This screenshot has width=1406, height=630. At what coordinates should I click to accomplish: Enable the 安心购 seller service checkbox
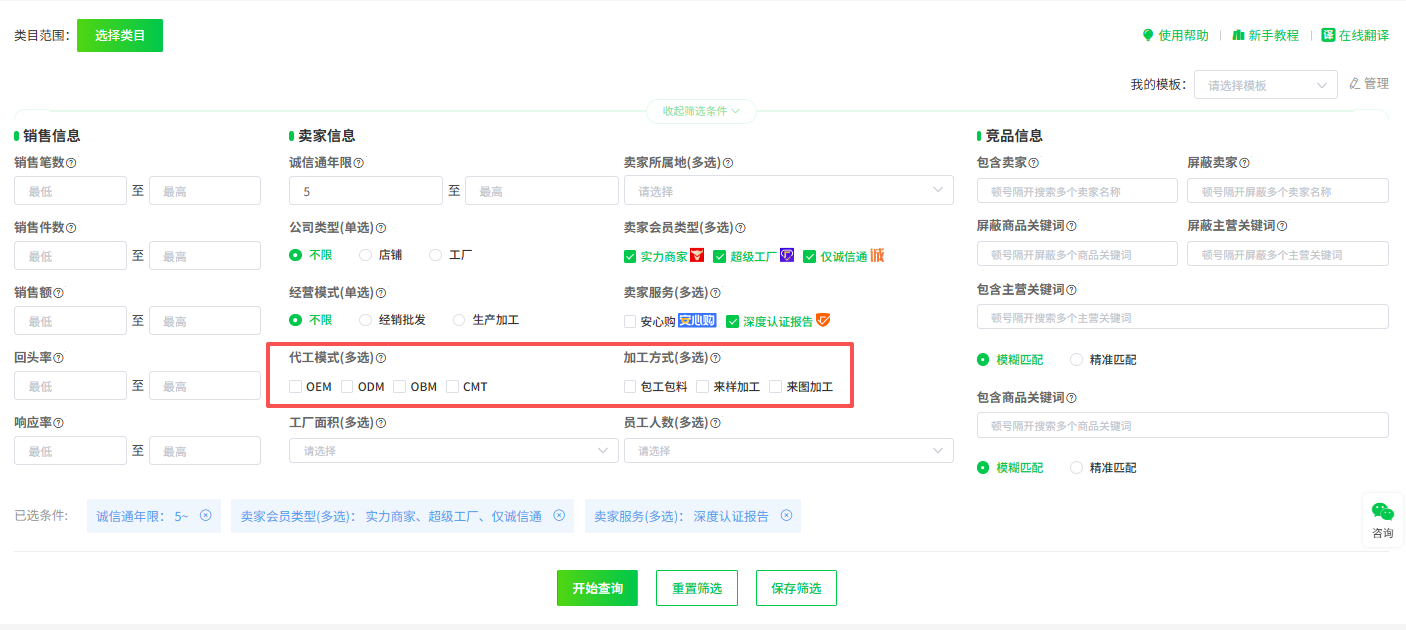(x=630, y=322)
